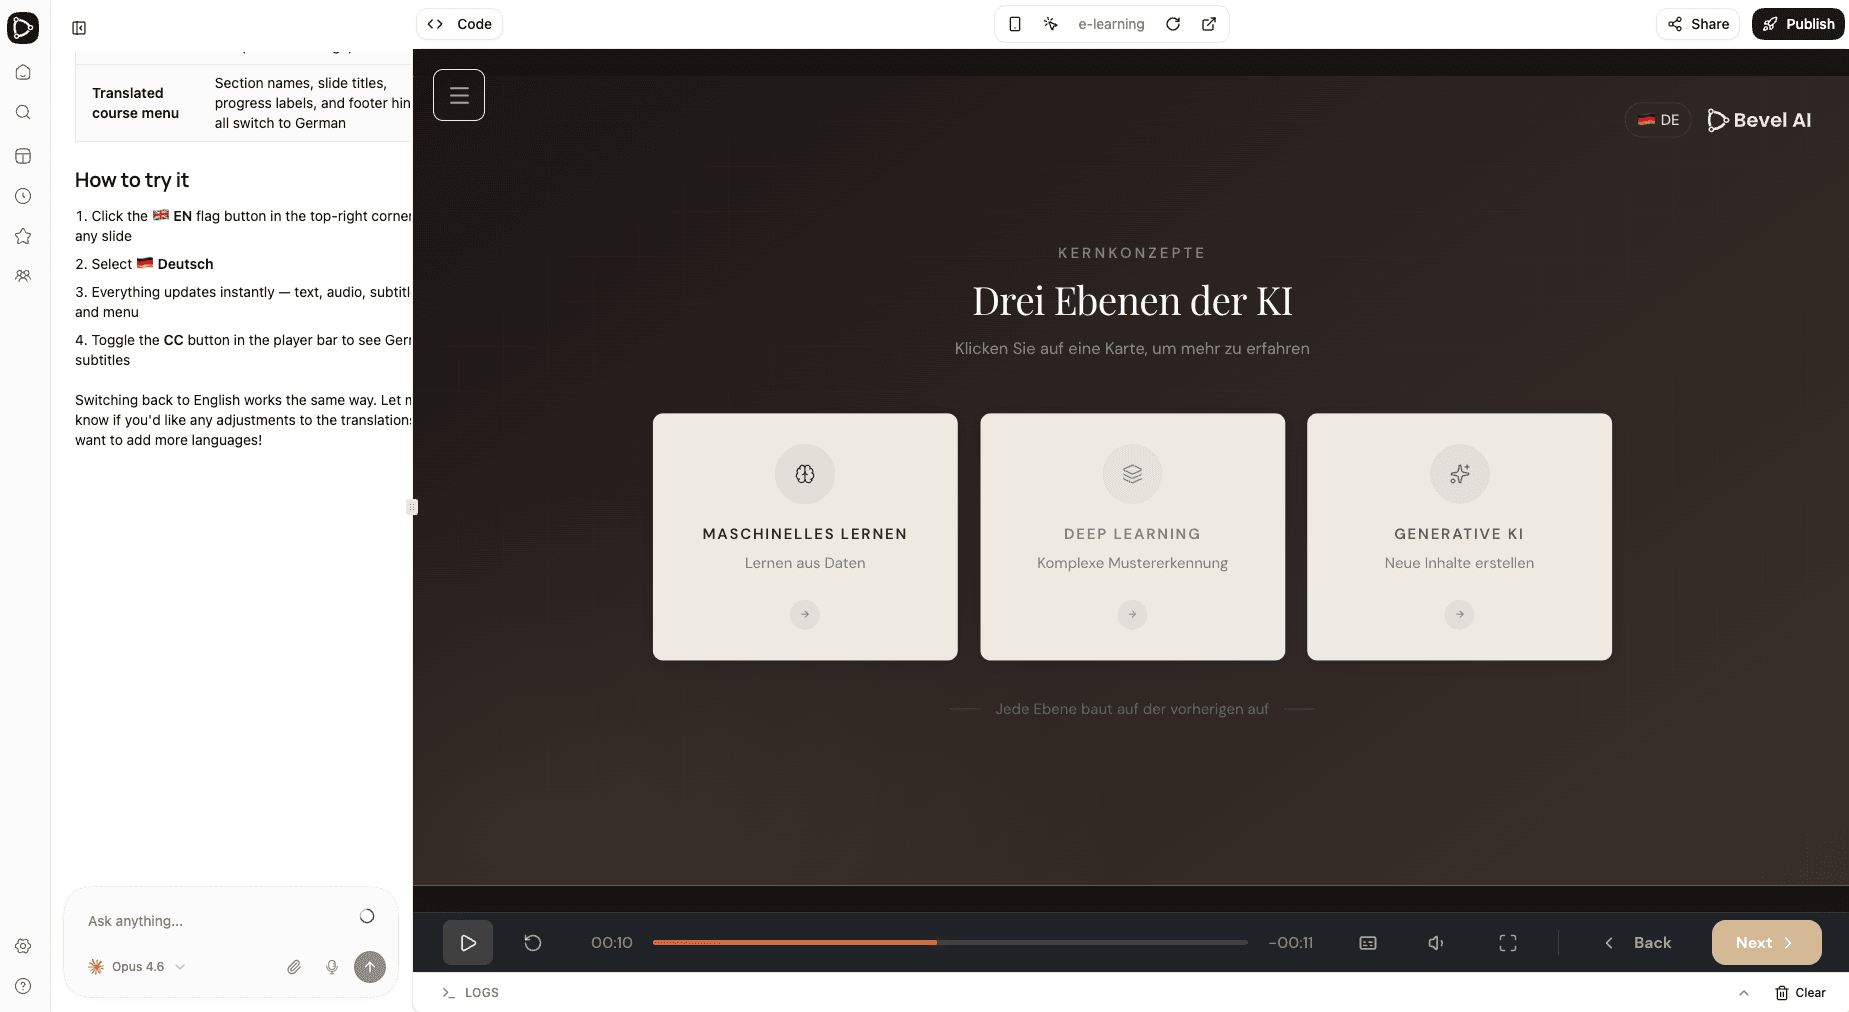Viewport: 1849px width, 1012px height.
Task: Click the Code tab
Action: 459,23
